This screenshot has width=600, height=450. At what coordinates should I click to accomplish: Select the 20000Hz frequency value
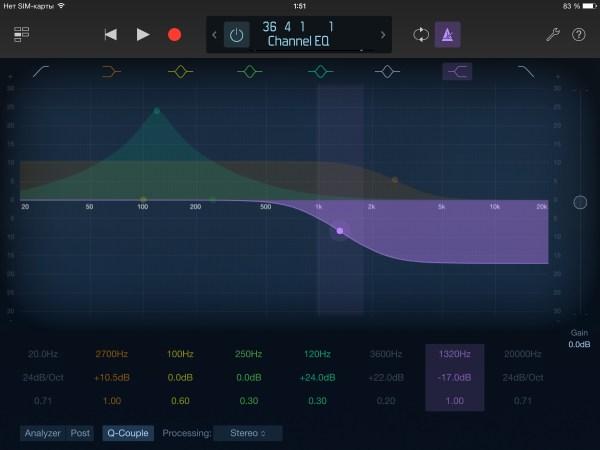tap(523, 354)
